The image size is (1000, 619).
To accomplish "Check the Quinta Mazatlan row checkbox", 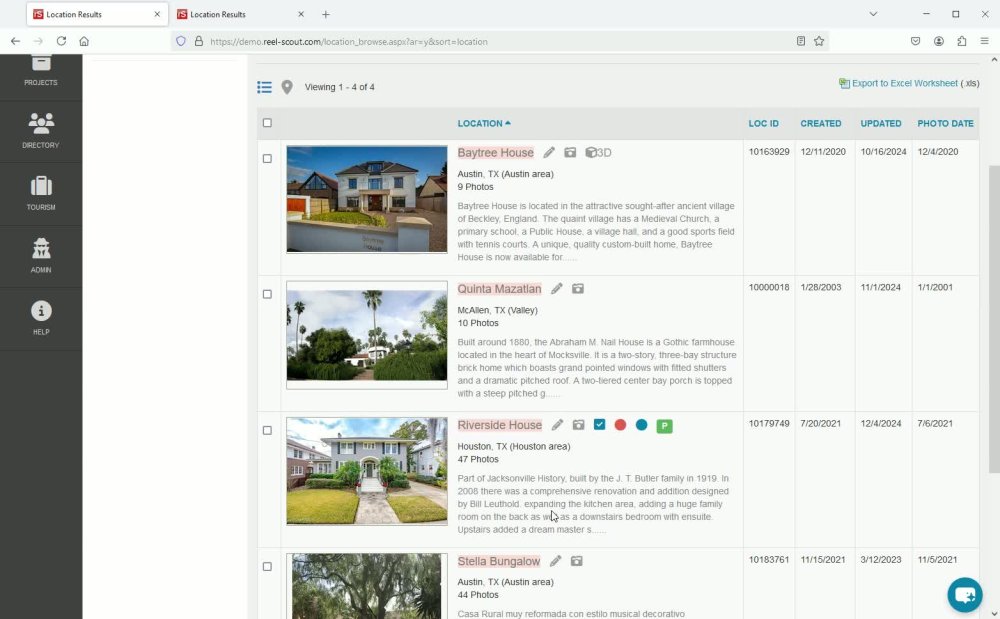I will 267,295.
